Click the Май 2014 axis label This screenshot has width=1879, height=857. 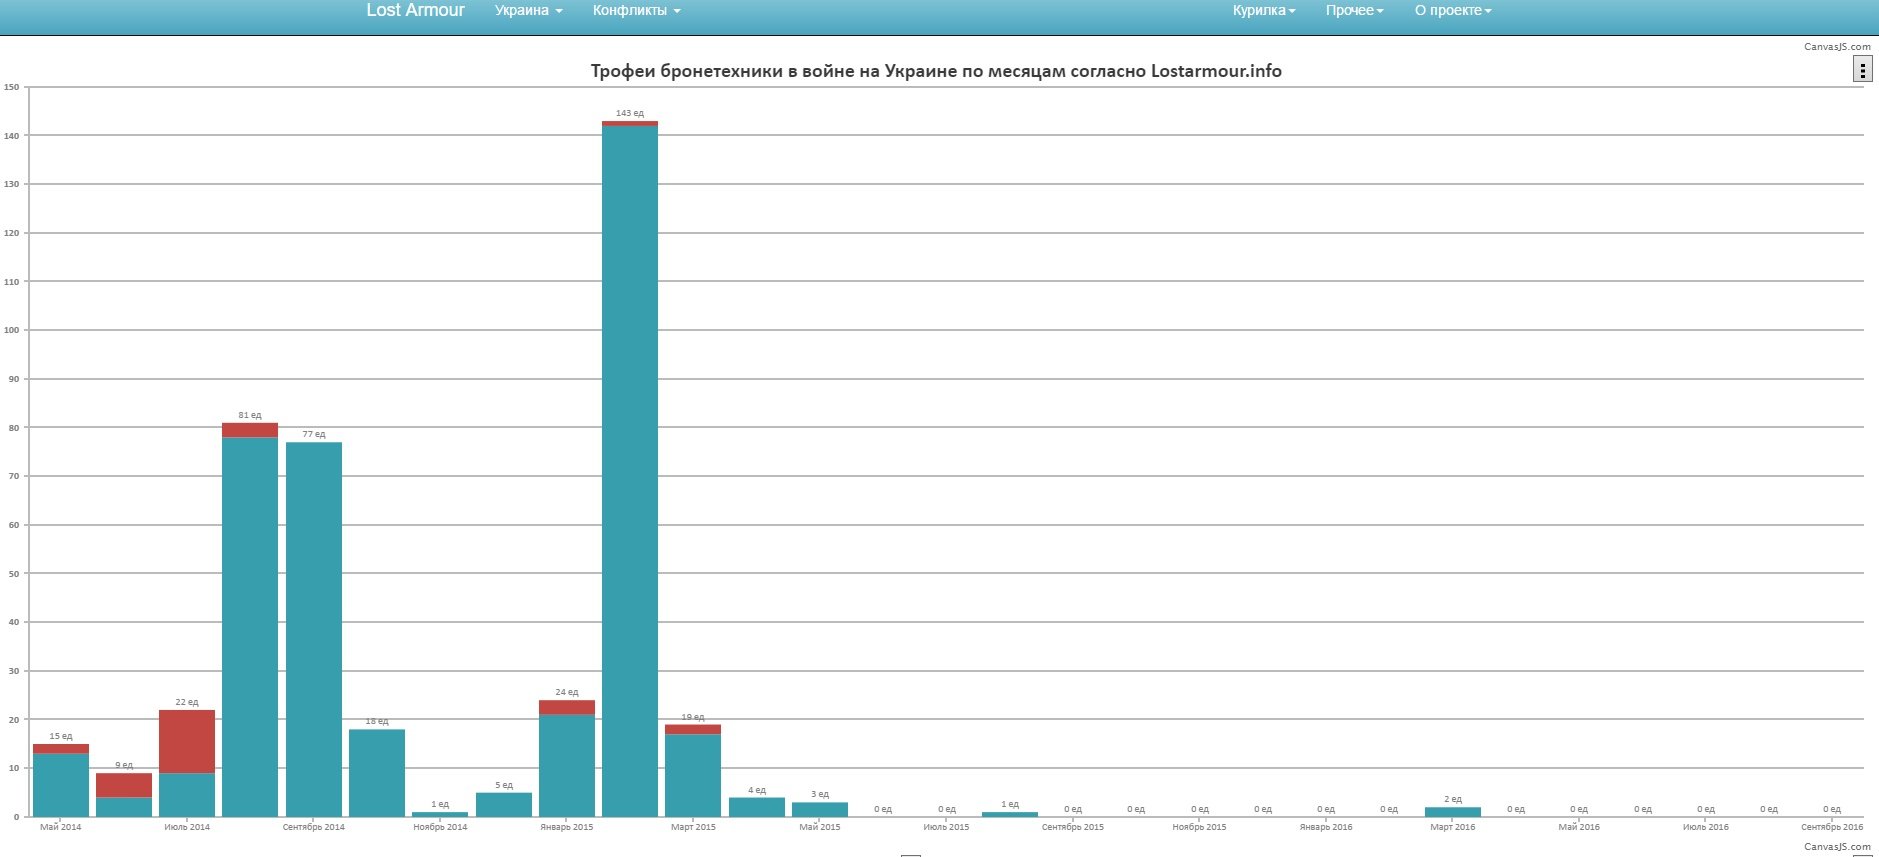point(61,827)
